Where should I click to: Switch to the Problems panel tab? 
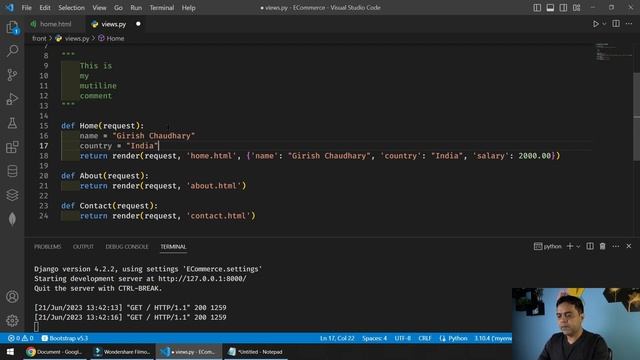pyautogui.click(x=48, y=247)
